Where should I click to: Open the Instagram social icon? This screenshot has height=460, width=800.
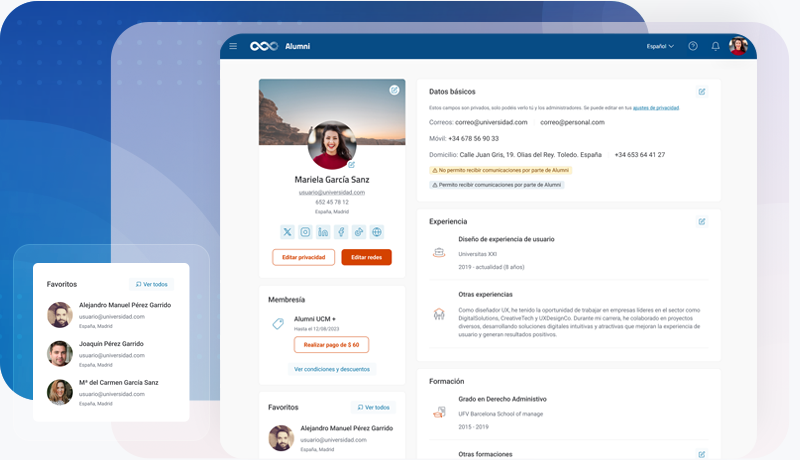305,232
